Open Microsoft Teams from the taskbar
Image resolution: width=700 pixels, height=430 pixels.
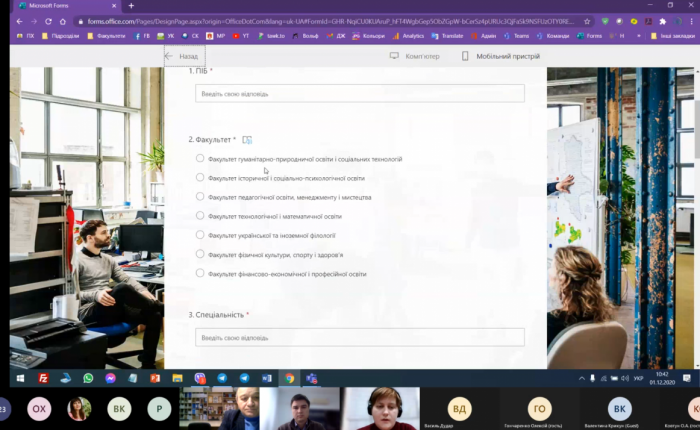click(x=312, y=379)
